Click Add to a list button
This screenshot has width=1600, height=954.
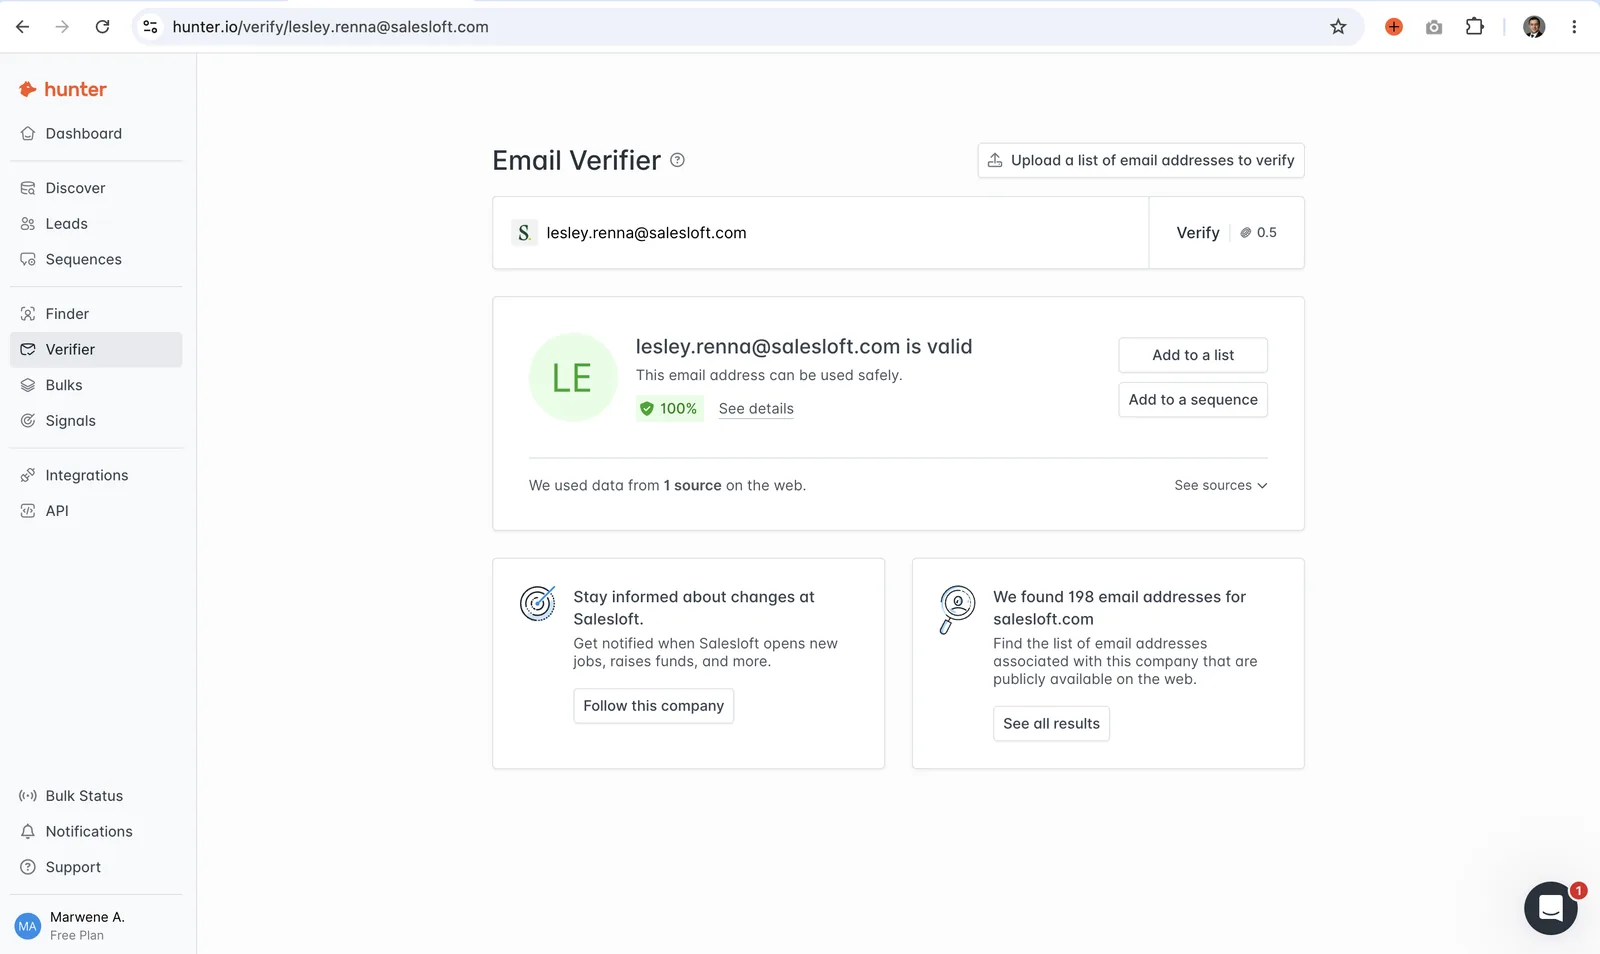tap(1193, 355)
